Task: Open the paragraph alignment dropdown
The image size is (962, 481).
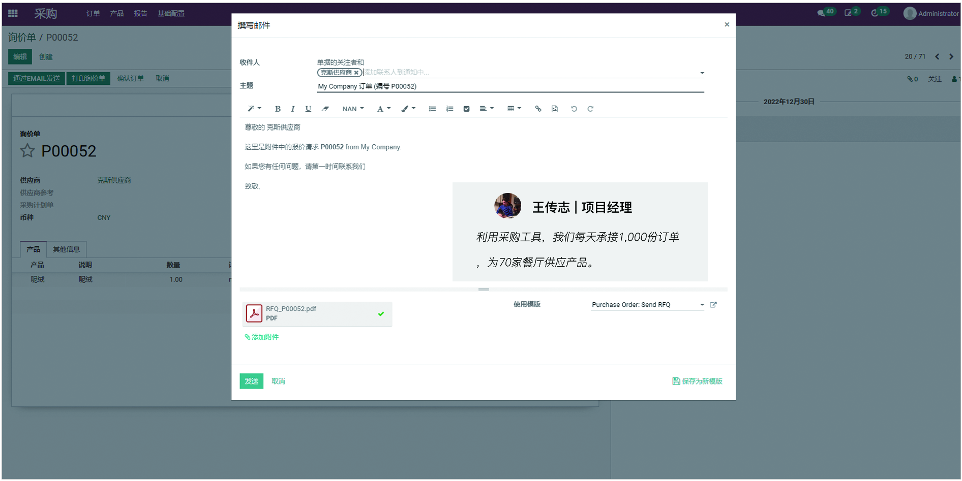Action: [486, 108]
